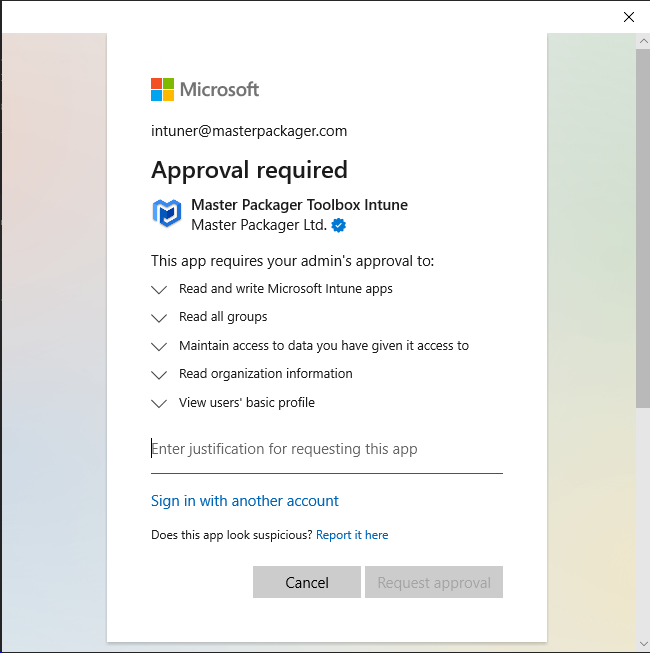The width and height of the screenshot is (650, 653).
Task: Click the Read and write Microsoft Intune apps label
Action: tap(286, 289)
